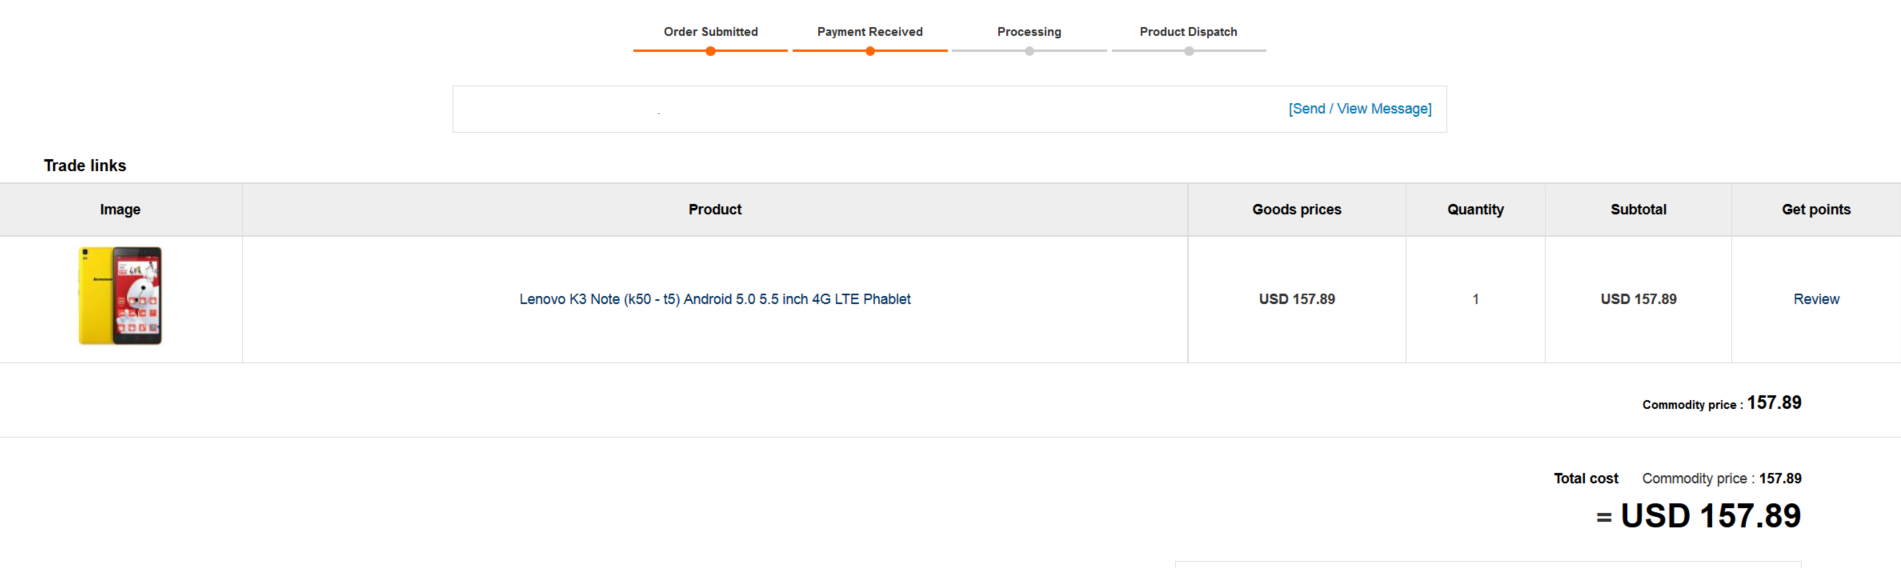Click the Payment Received step dot
Image resolution: width=1901 pixels, height=568 pixels.
(870, 51)
